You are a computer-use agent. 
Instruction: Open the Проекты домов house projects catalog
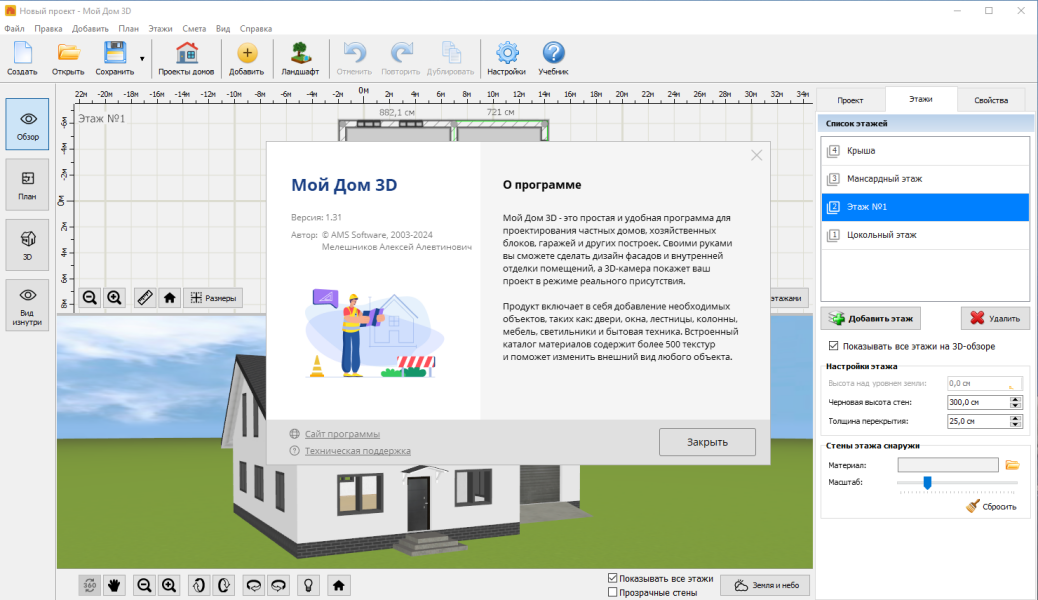coord(186,58)
